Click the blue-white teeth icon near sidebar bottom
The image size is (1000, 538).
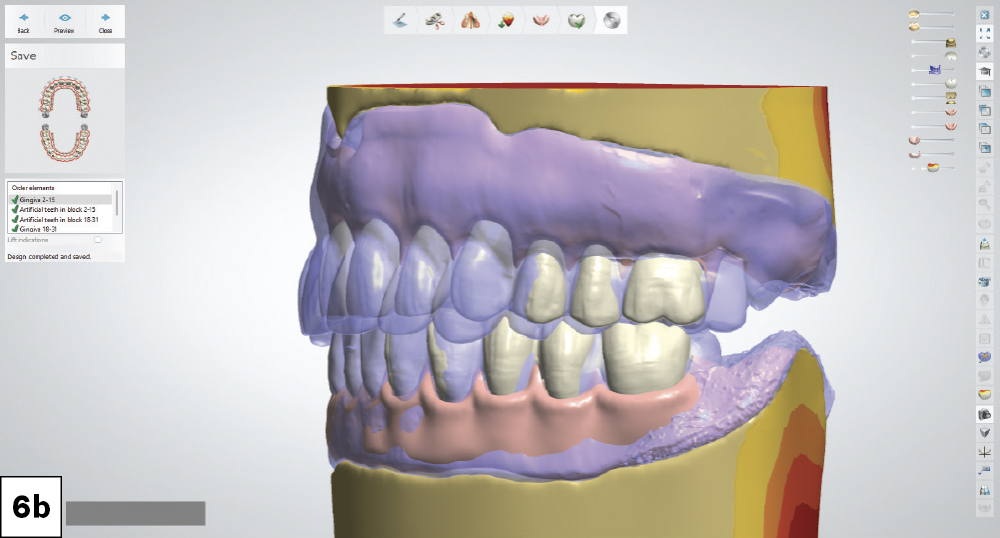tap(985, 490)
